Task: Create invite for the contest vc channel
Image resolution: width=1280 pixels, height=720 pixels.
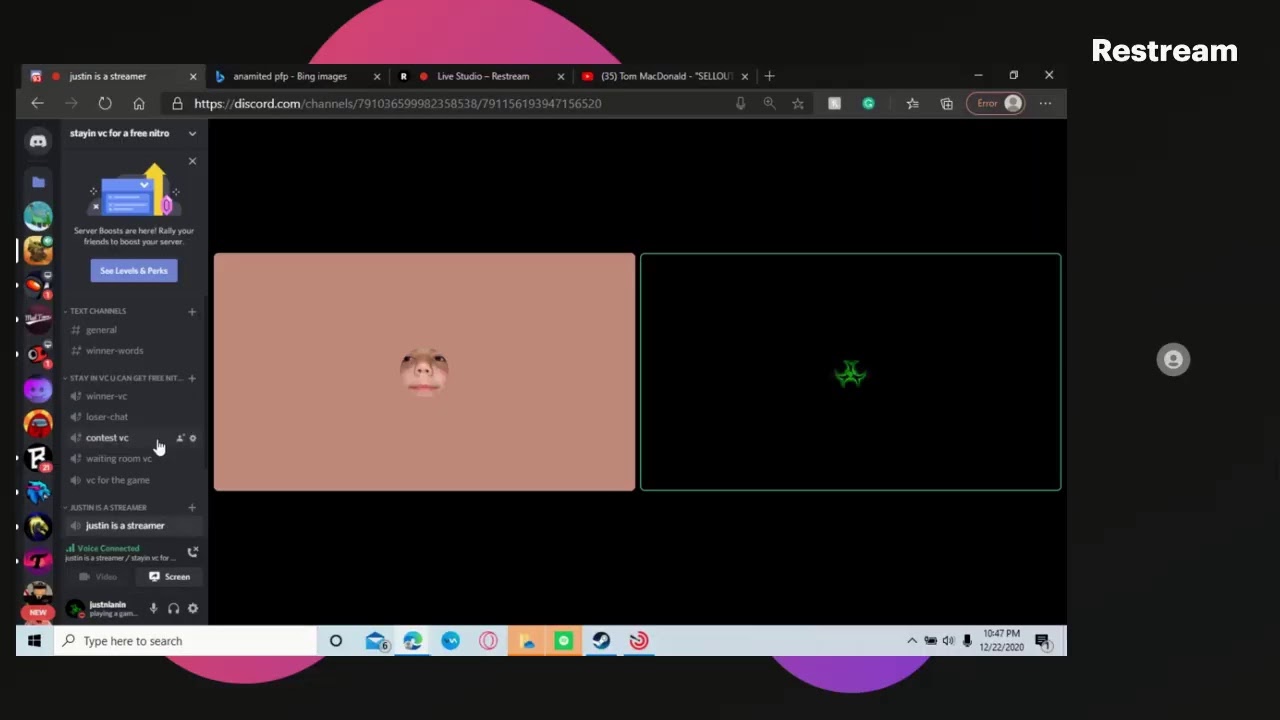Action: [180, 438]
